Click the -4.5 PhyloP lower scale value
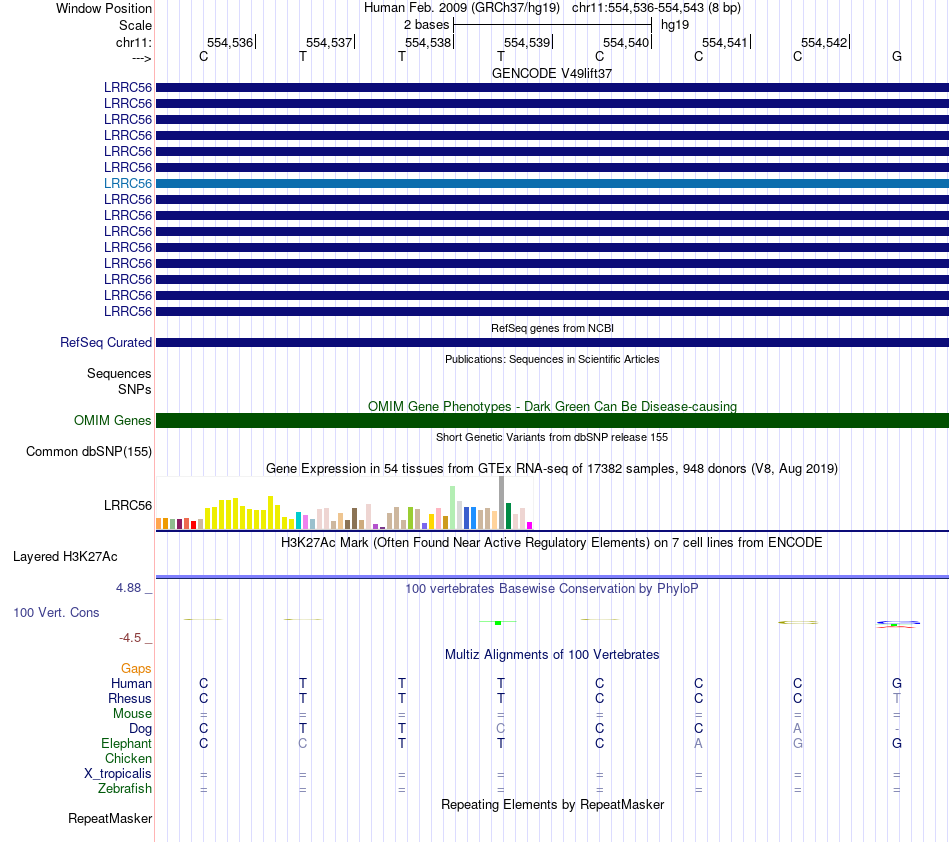This screenshot has width=950, height=842. click(130, 637)
